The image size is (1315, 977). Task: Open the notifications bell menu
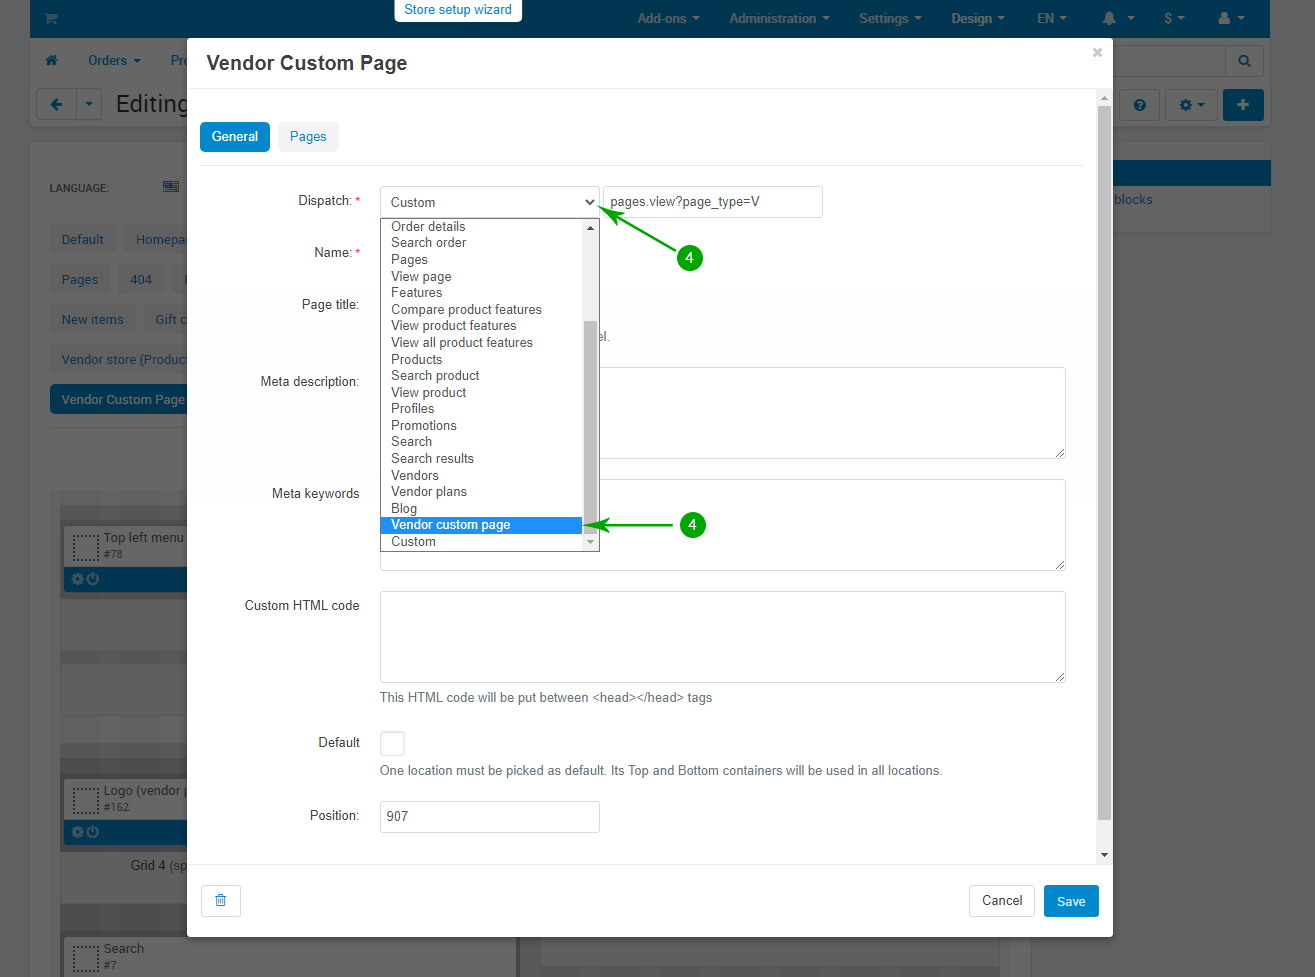[1117, 18]
